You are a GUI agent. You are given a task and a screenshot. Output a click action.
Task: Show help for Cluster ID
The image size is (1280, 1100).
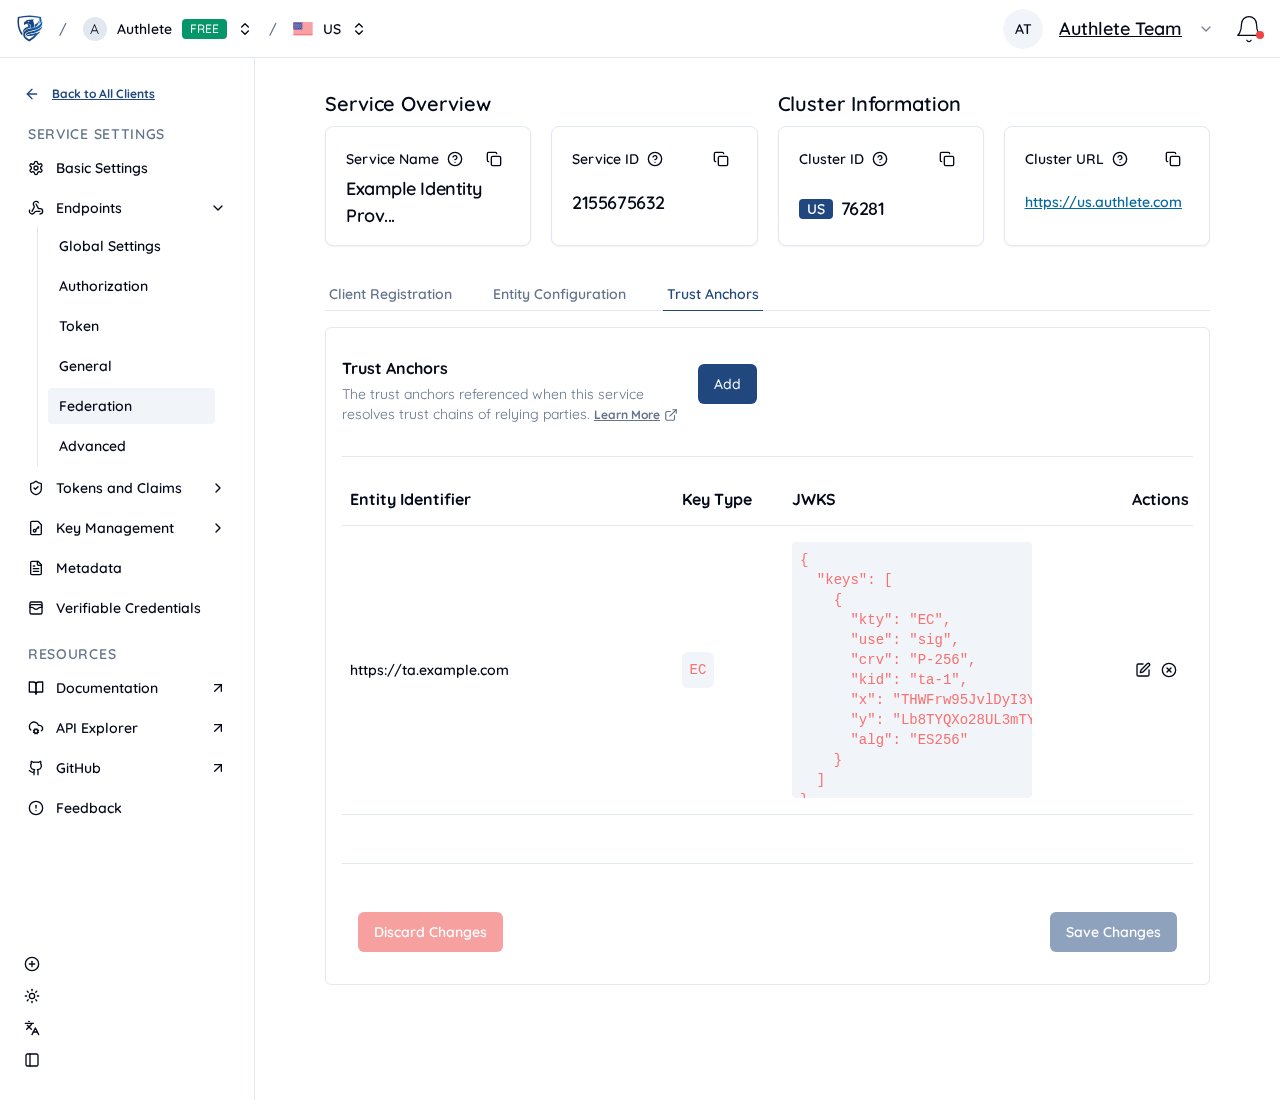(x=880, y=159)
